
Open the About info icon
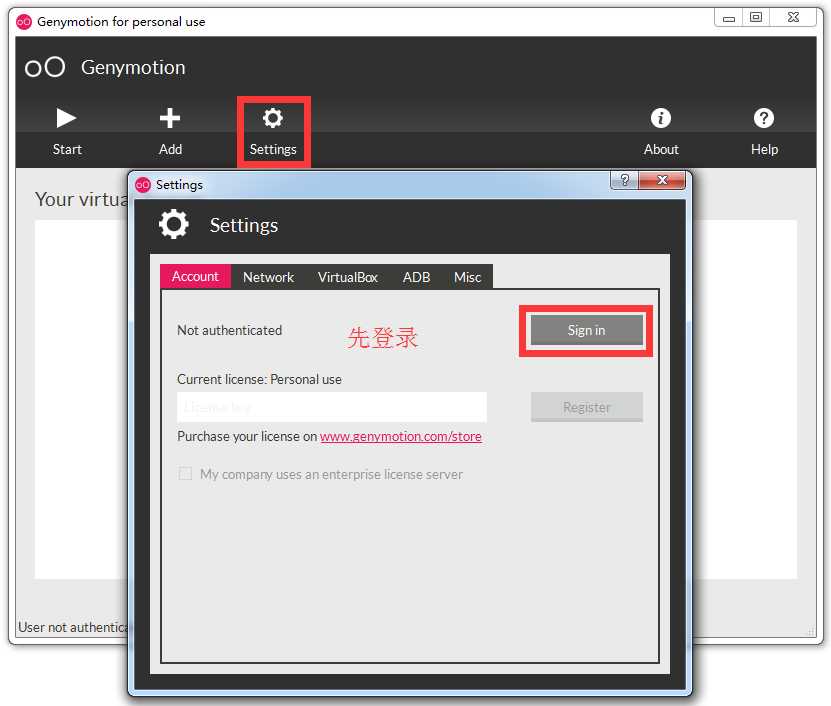pyautogui.click(x=660, y=118)
